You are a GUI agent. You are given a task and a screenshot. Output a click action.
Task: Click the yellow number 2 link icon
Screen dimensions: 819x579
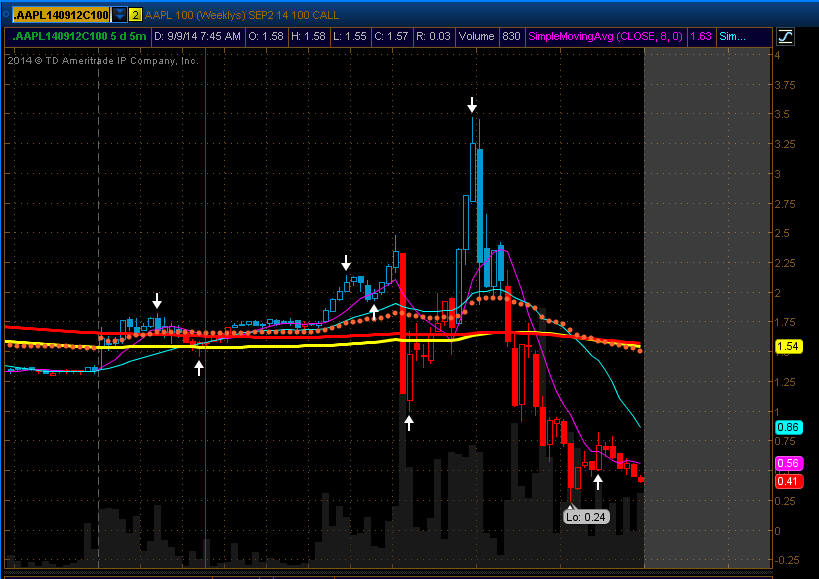pos(135,15)
